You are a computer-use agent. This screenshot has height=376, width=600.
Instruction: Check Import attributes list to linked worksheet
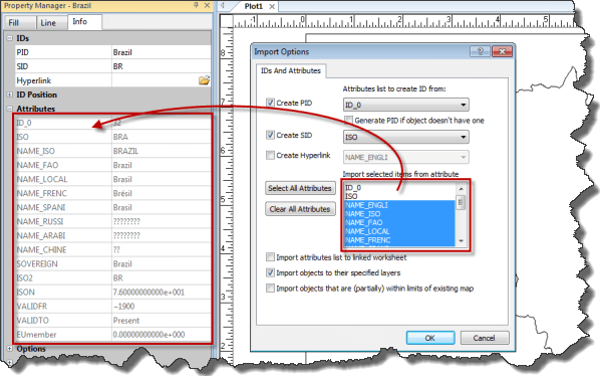tap(270, 257)
